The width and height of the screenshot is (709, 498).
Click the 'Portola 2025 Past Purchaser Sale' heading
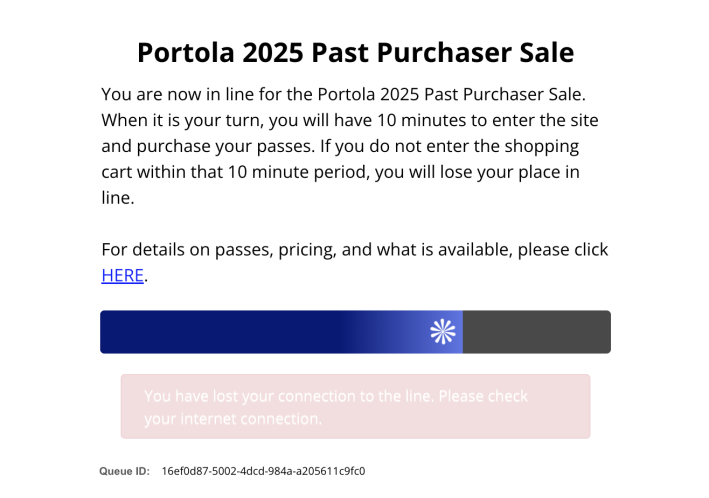(356, 52)
